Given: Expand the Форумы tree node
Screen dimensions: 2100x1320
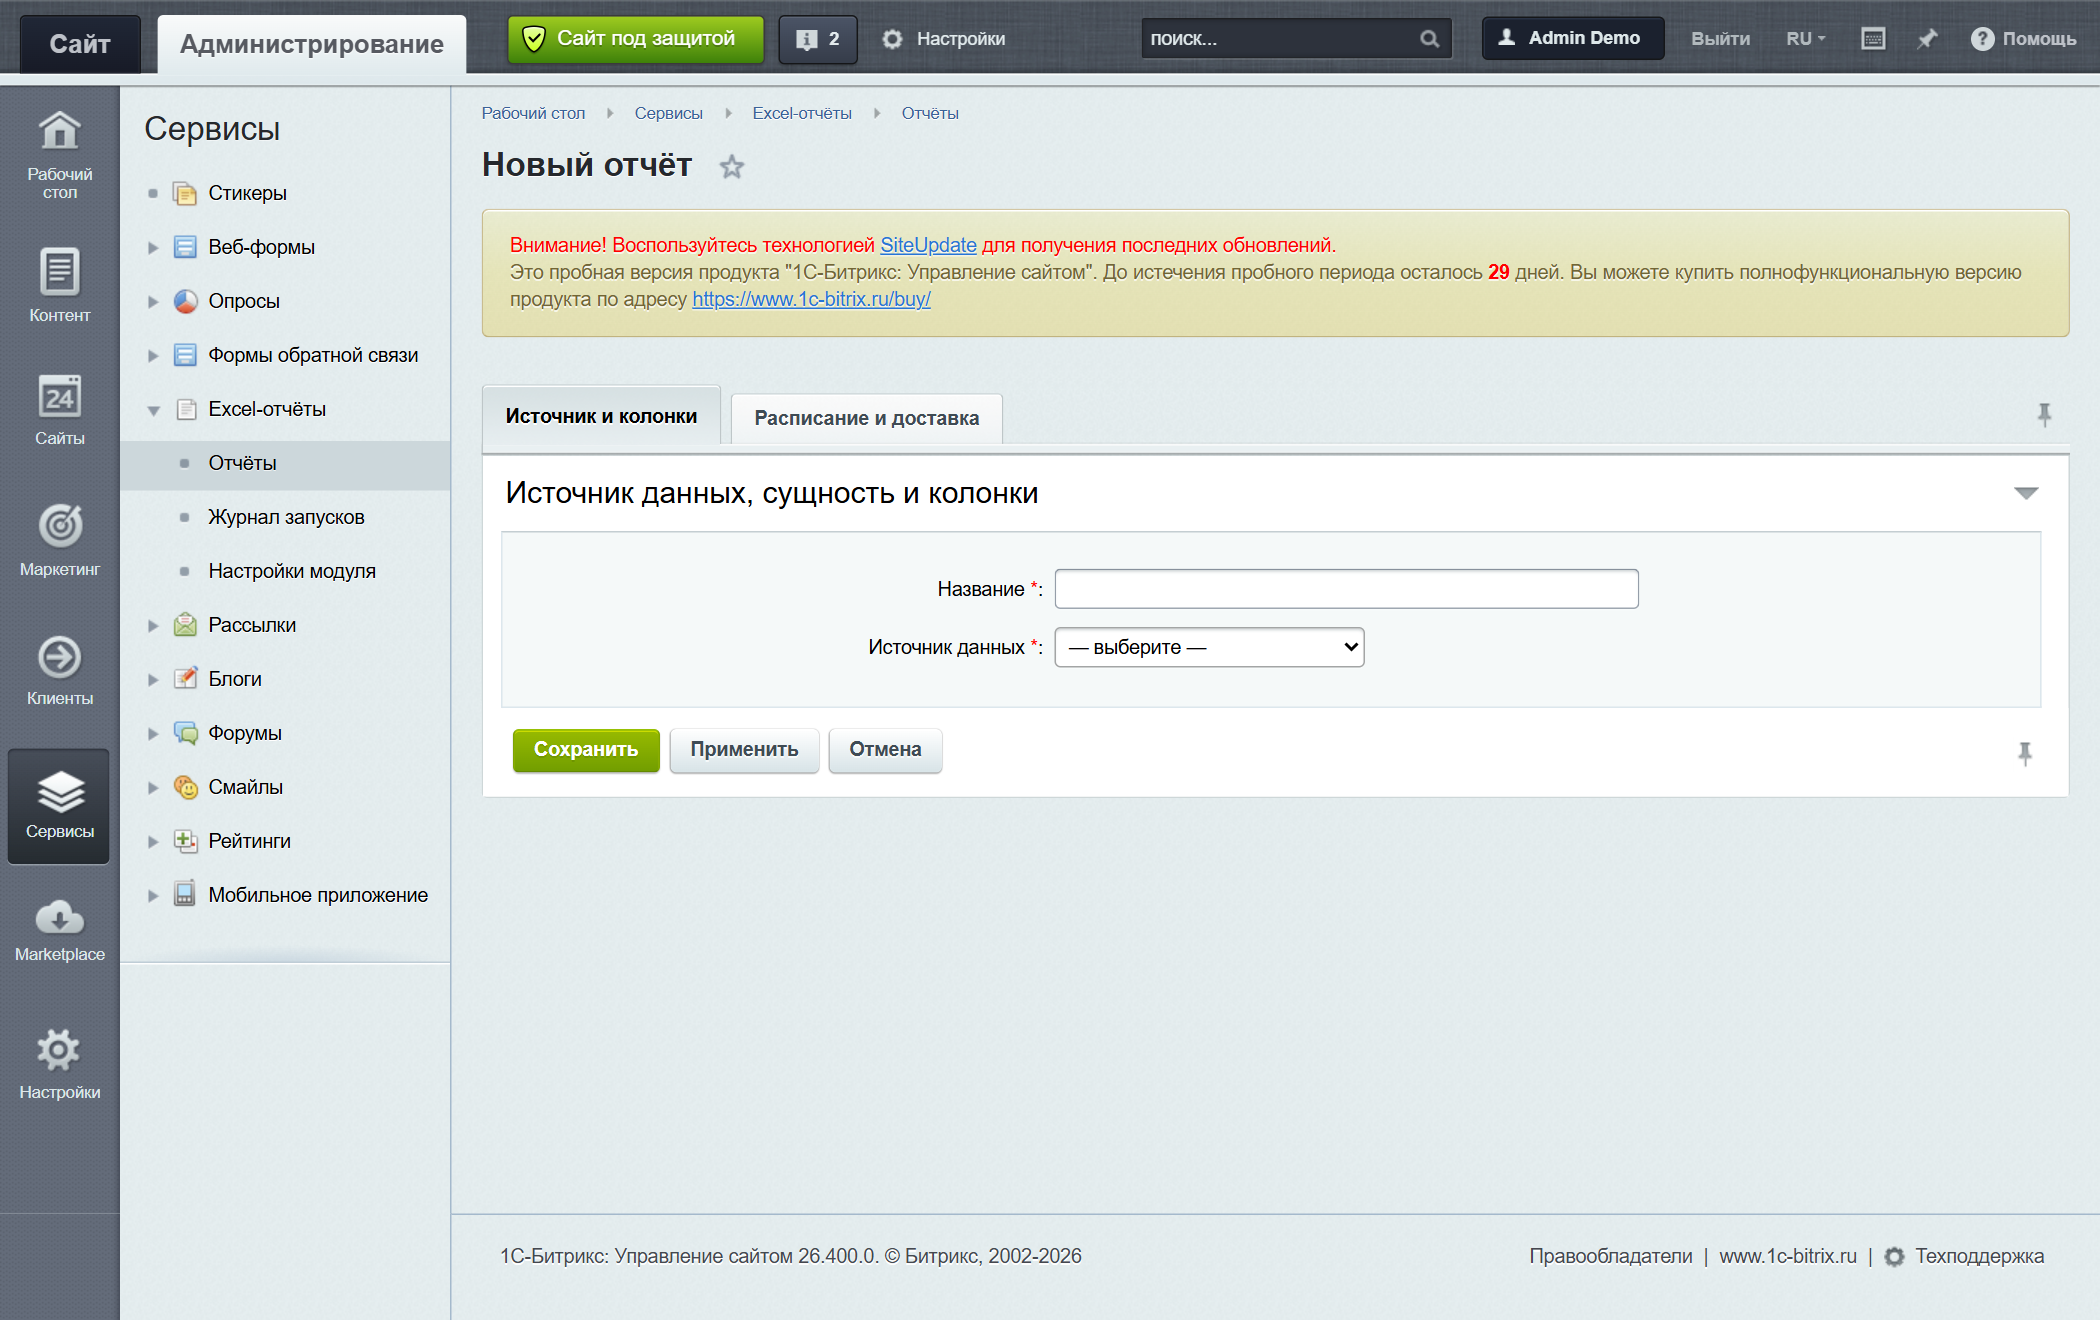Looking at the screenshot, I should point(153,733).
